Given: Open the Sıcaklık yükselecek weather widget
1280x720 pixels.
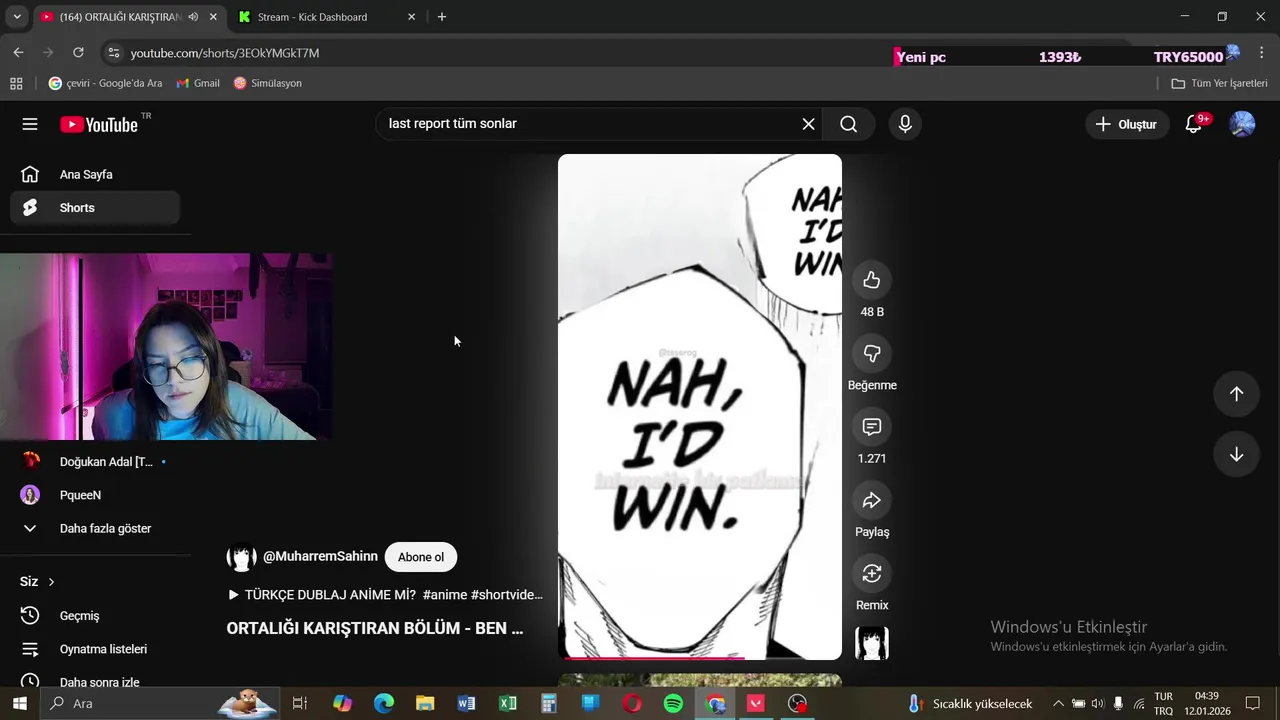Looking at the screenshot, I should (x=970, y=703).
